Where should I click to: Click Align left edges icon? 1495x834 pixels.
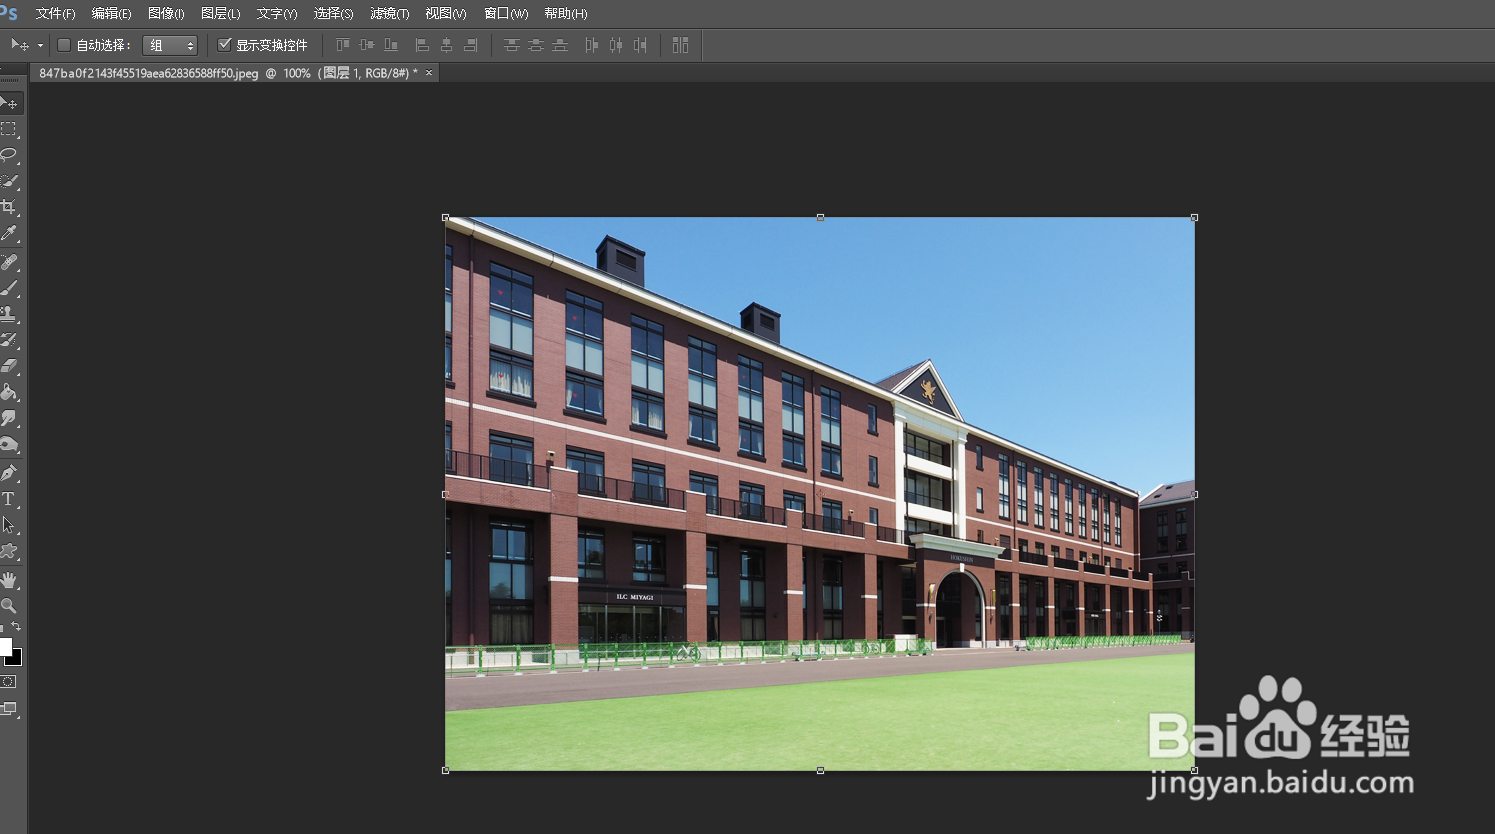pyautogui.click(x=422, y=45)
